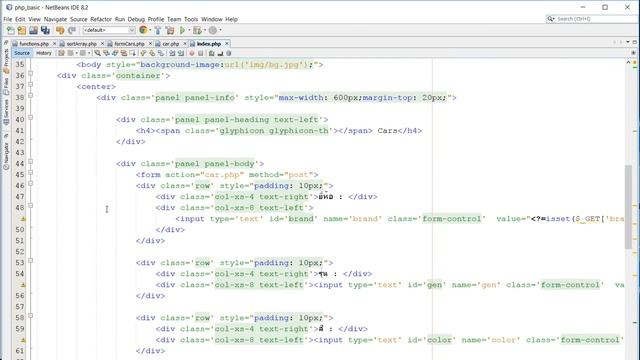The height and width of the screenshot is (360, 640).
Task: Open the Window menu
Action: [211, 19]
